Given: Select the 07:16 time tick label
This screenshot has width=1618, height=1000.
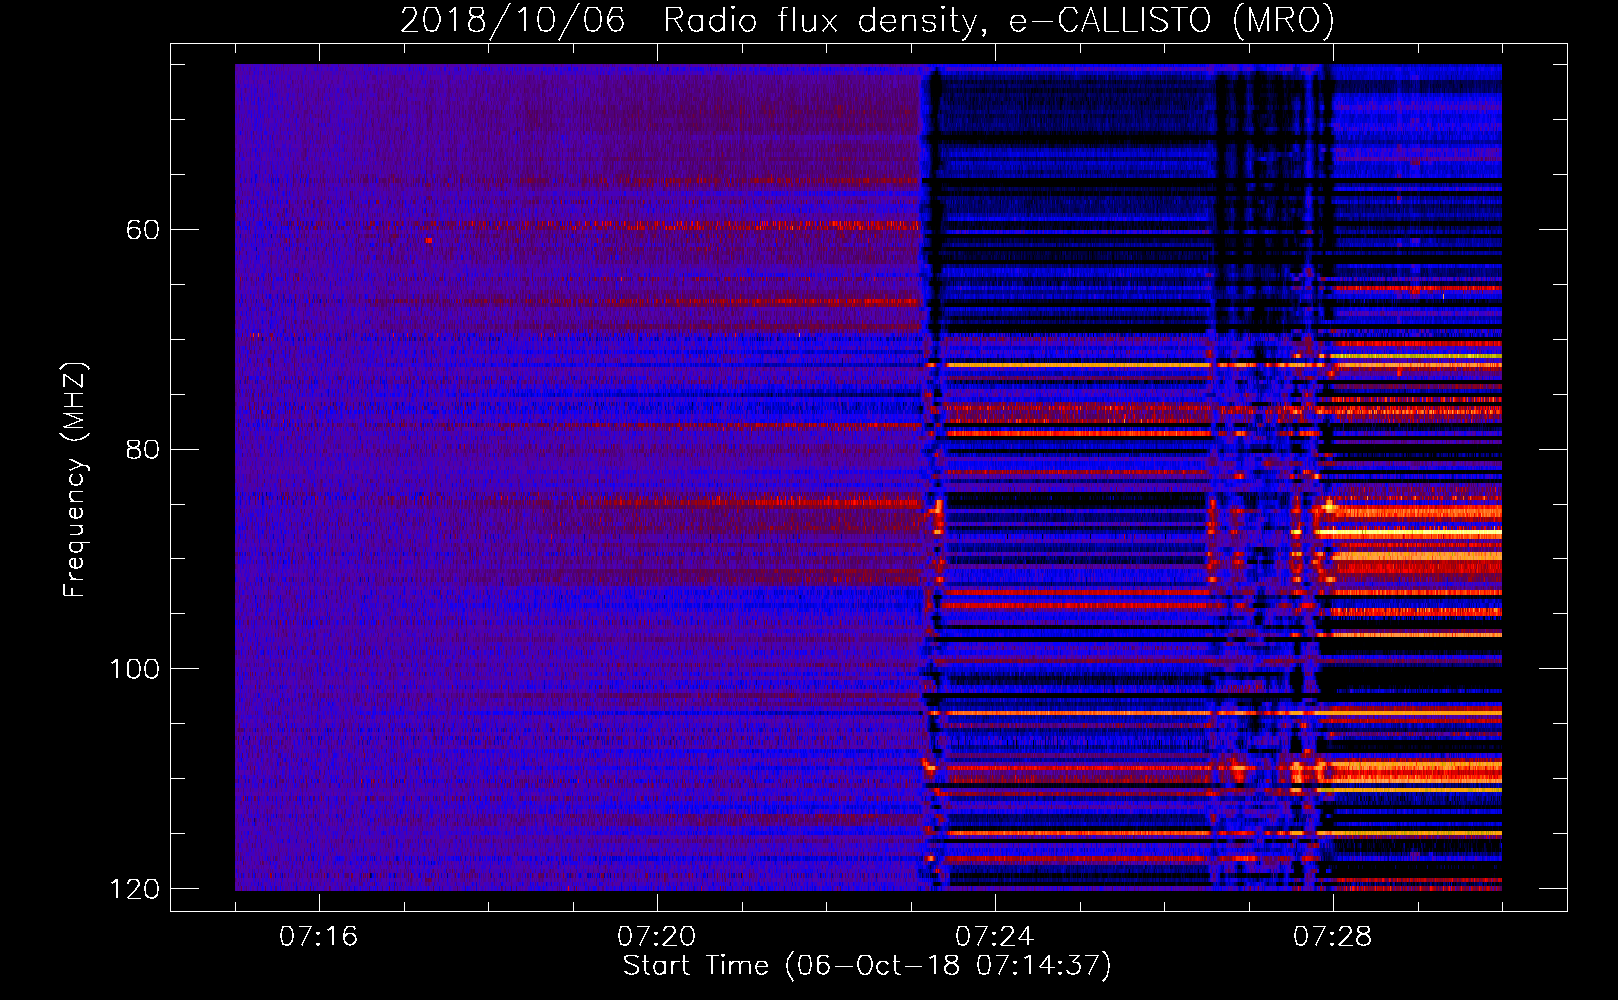Looking at the screenshot, I should [319, 936].
